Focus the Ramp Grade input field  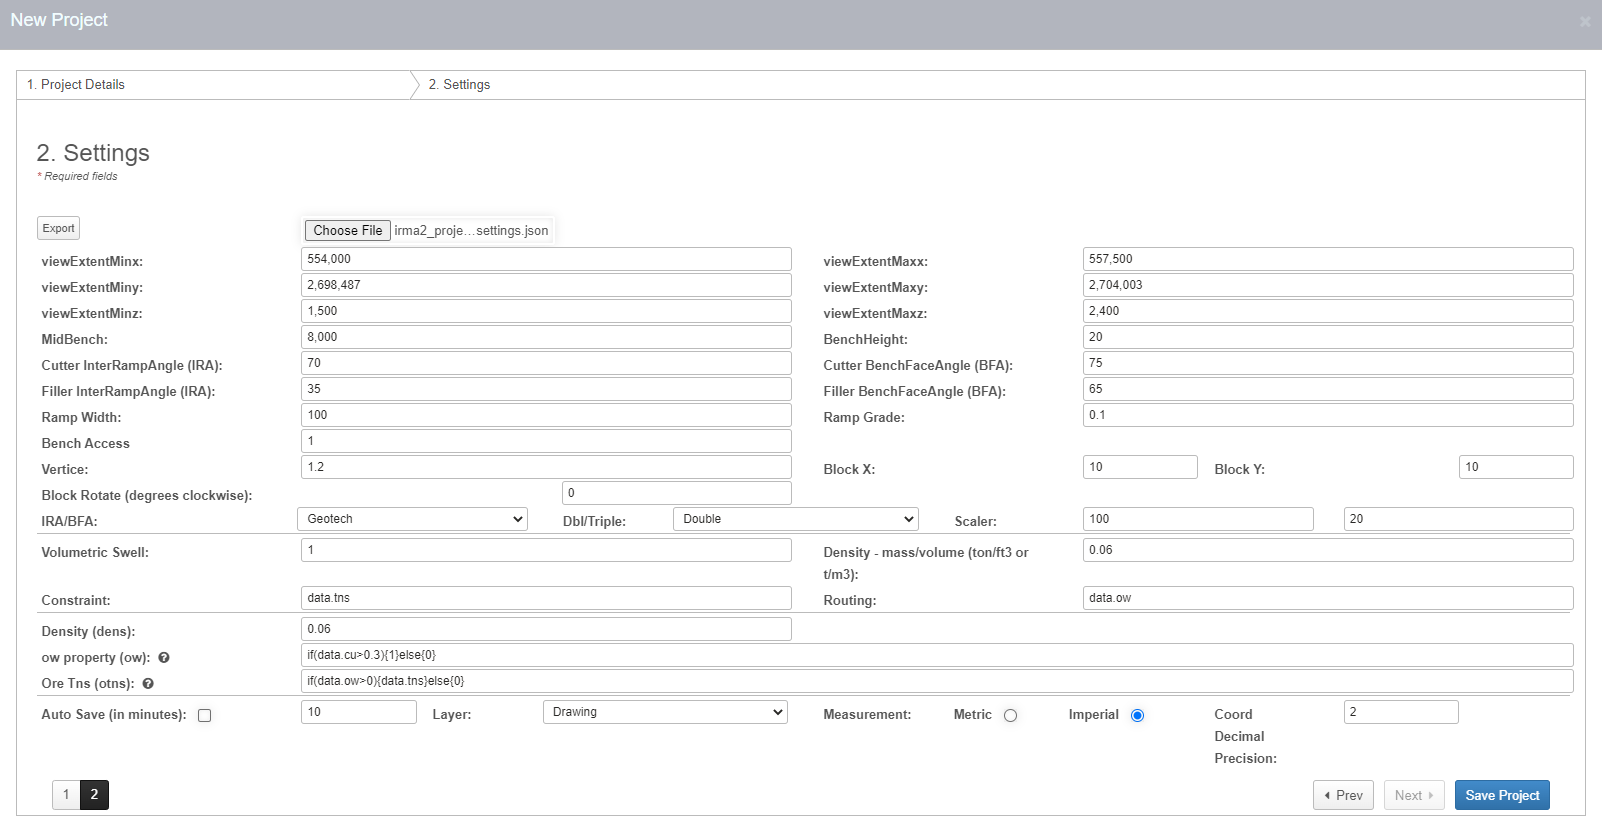(1327, 415)
